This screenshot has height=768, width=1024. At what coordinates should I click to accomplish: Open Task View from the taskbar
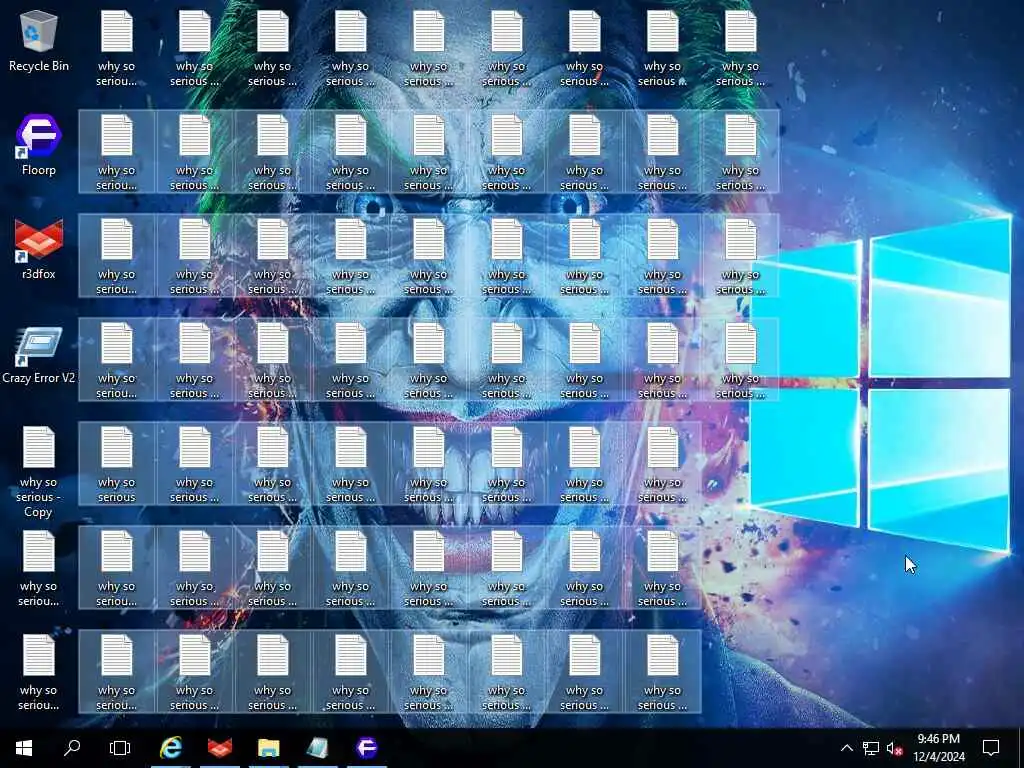click(120, 748)
